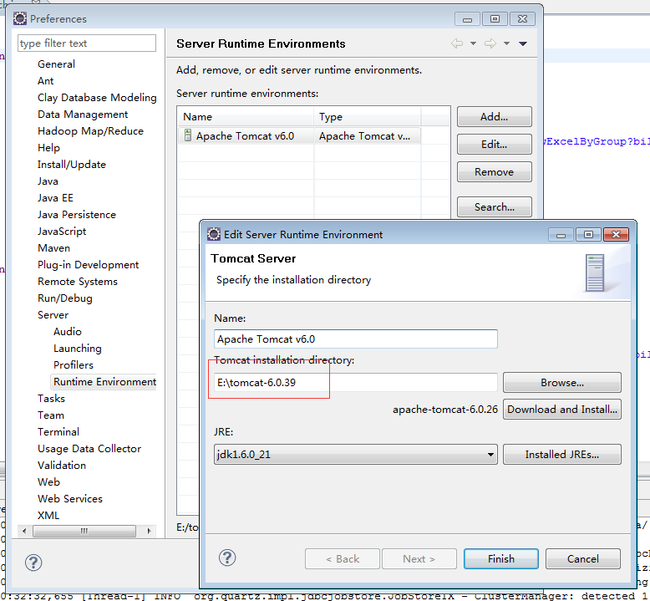Select Remote Systems preference
Viewport: 650px width, 601px height.
[x=78, y=281]
